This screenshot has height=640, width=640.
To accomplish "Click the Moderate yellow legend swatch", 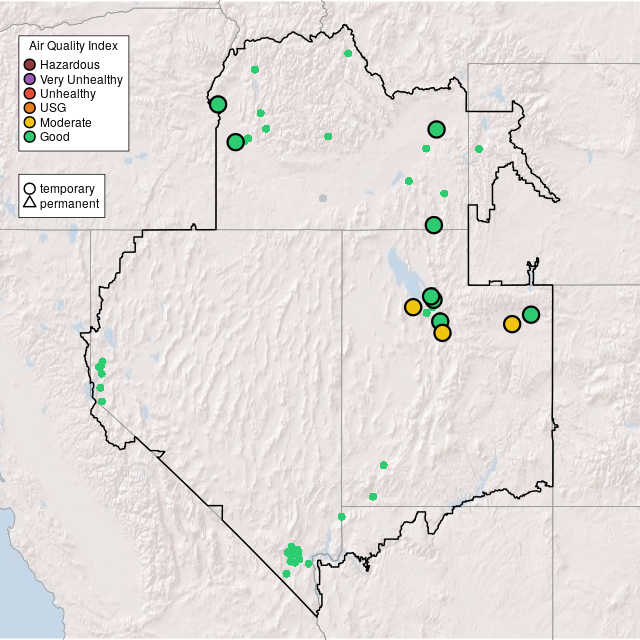I will (x=30, y=122).
